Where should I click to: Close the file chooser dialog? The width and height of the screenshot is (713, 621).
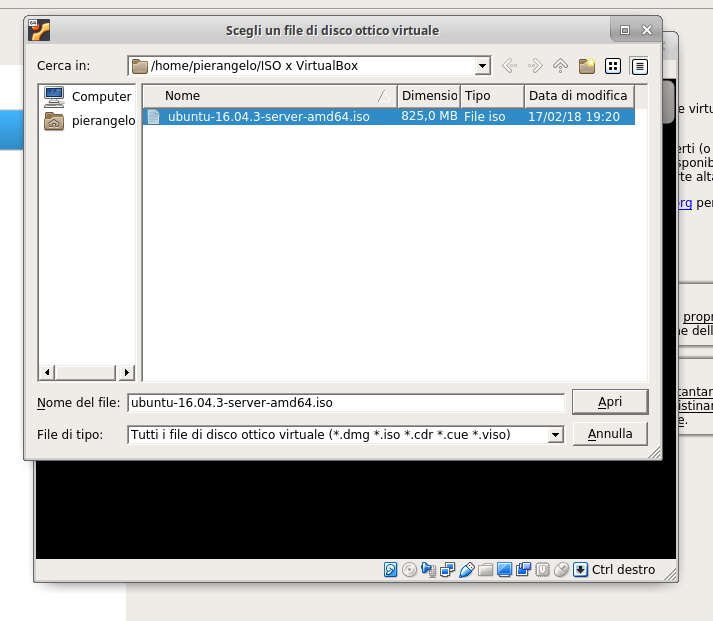(x=647, y=30)
